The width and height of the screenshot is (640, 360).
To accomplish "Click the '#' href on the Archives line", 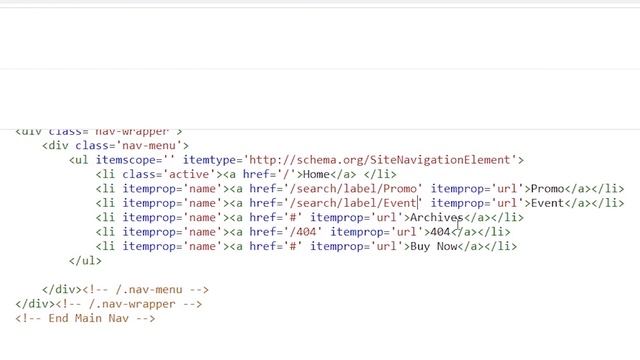I will tap(293, 218).
